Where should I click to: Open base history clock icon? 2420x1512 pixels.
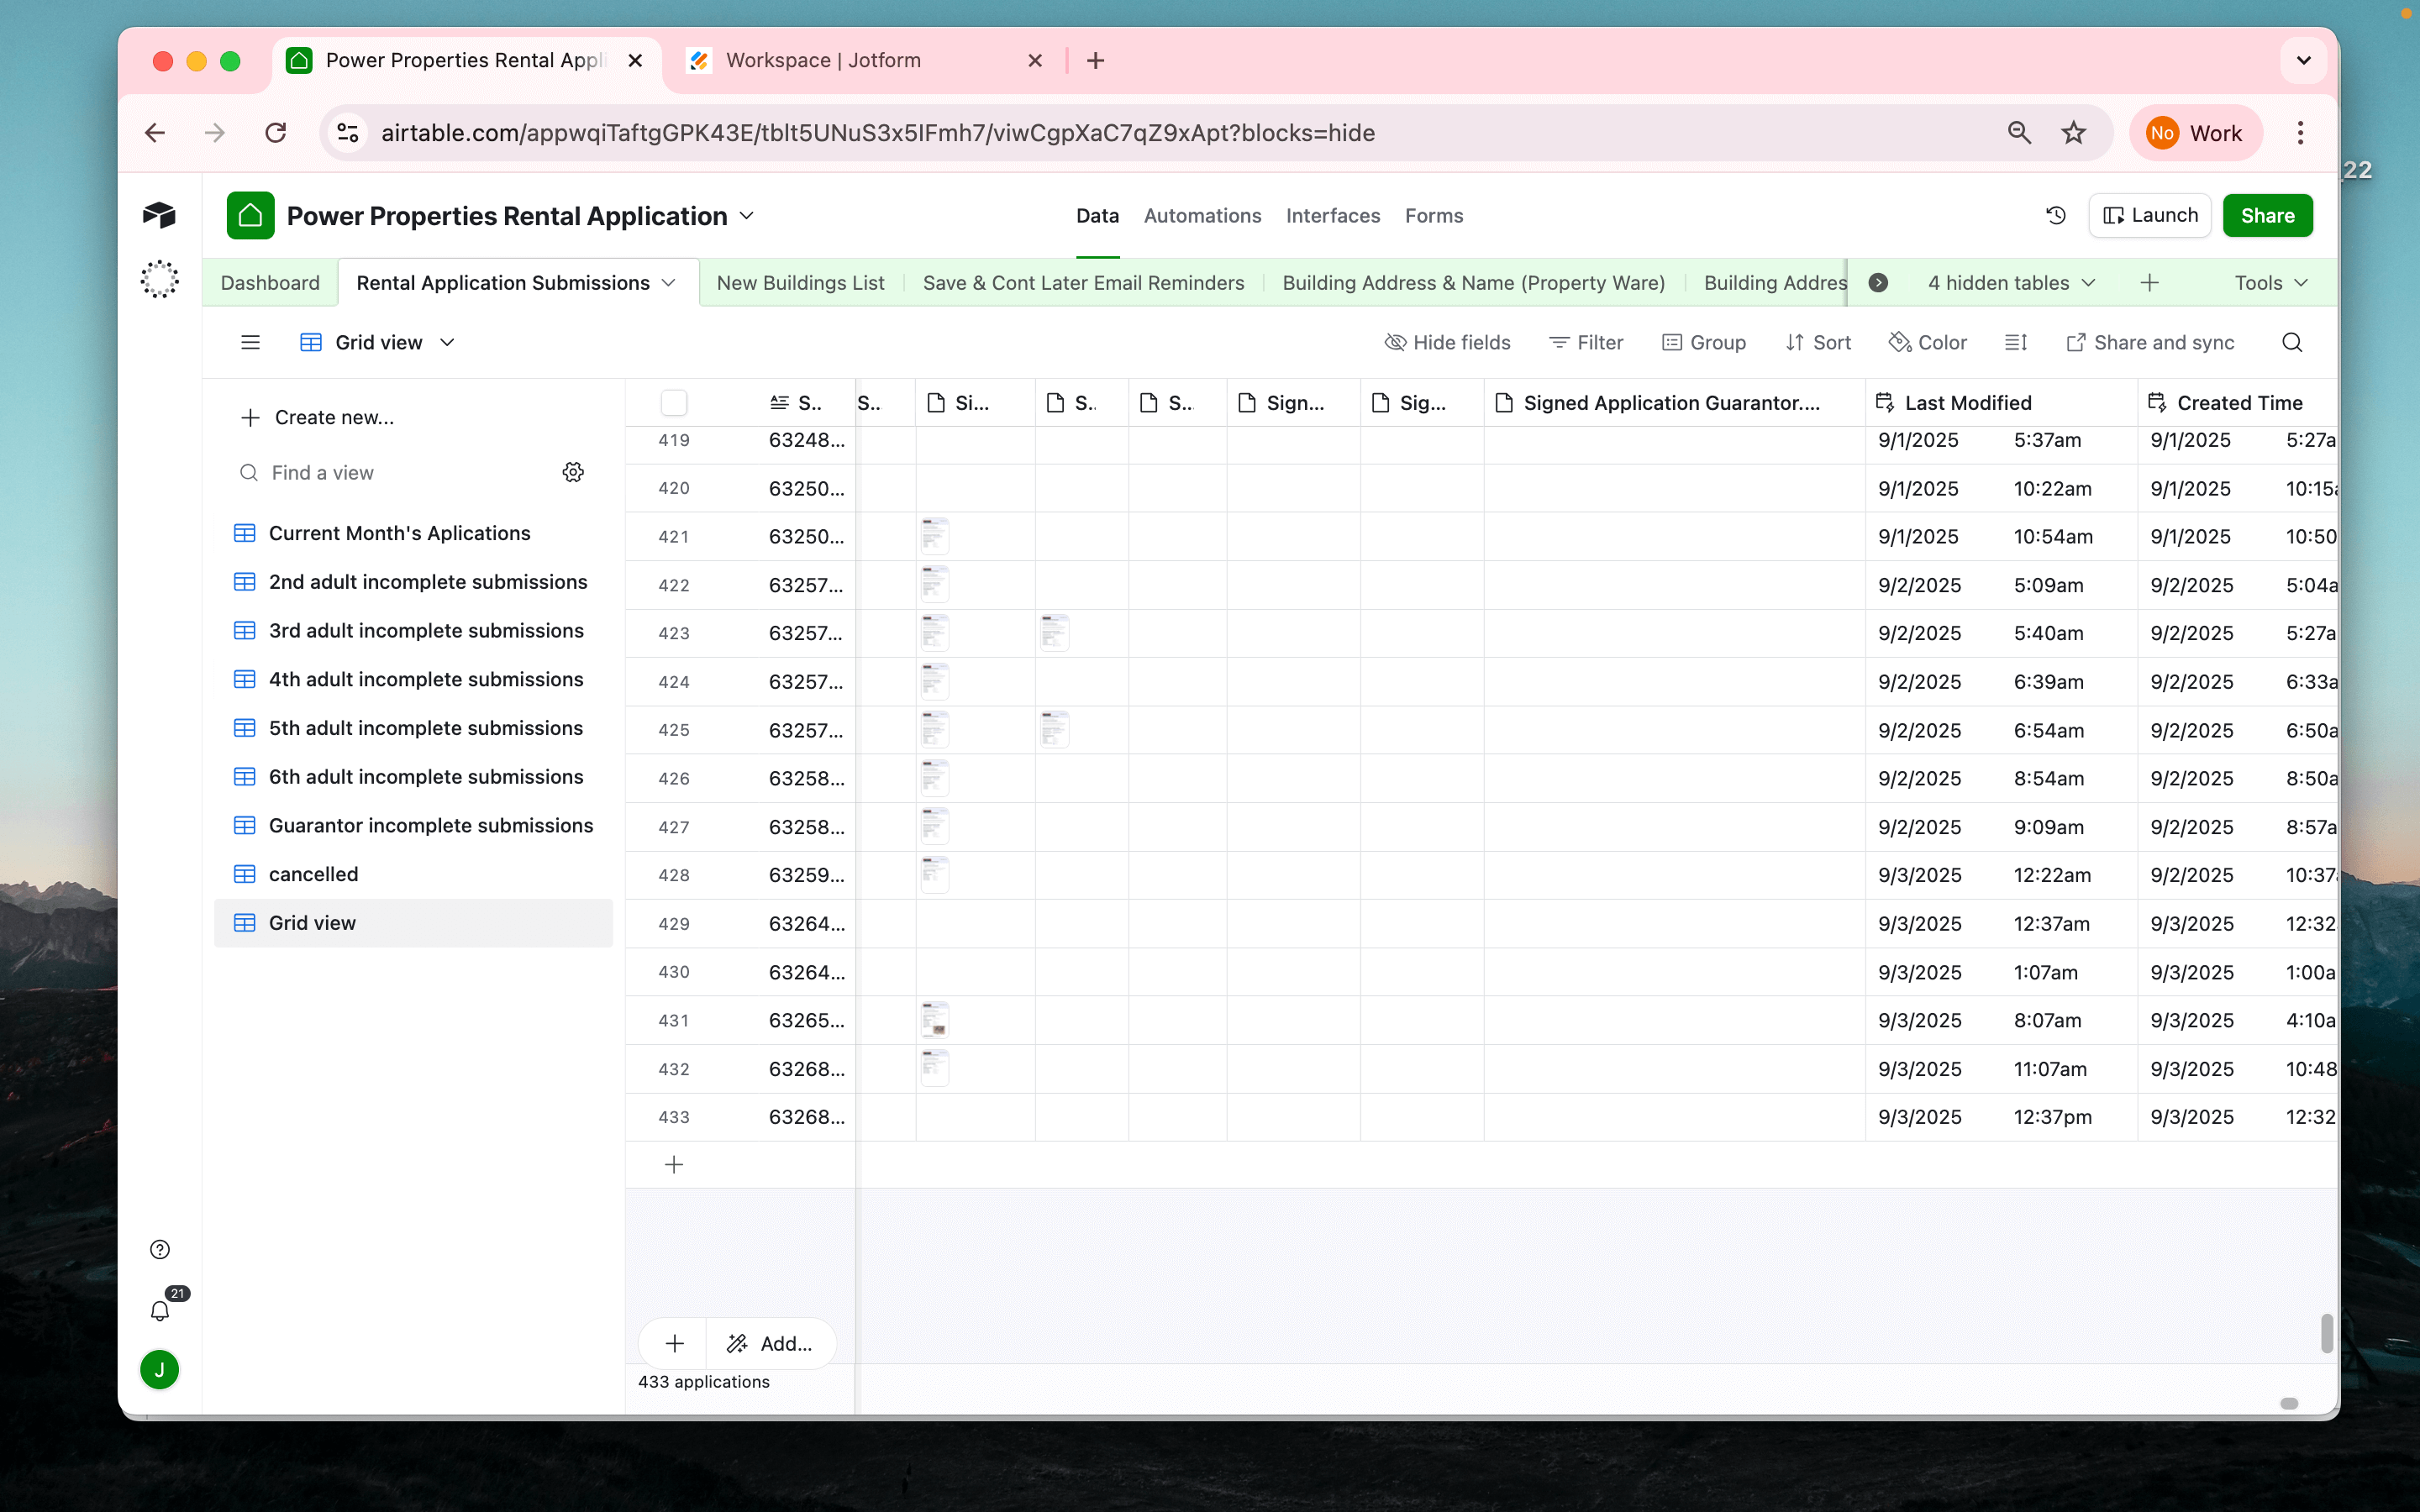(2056, 215)
